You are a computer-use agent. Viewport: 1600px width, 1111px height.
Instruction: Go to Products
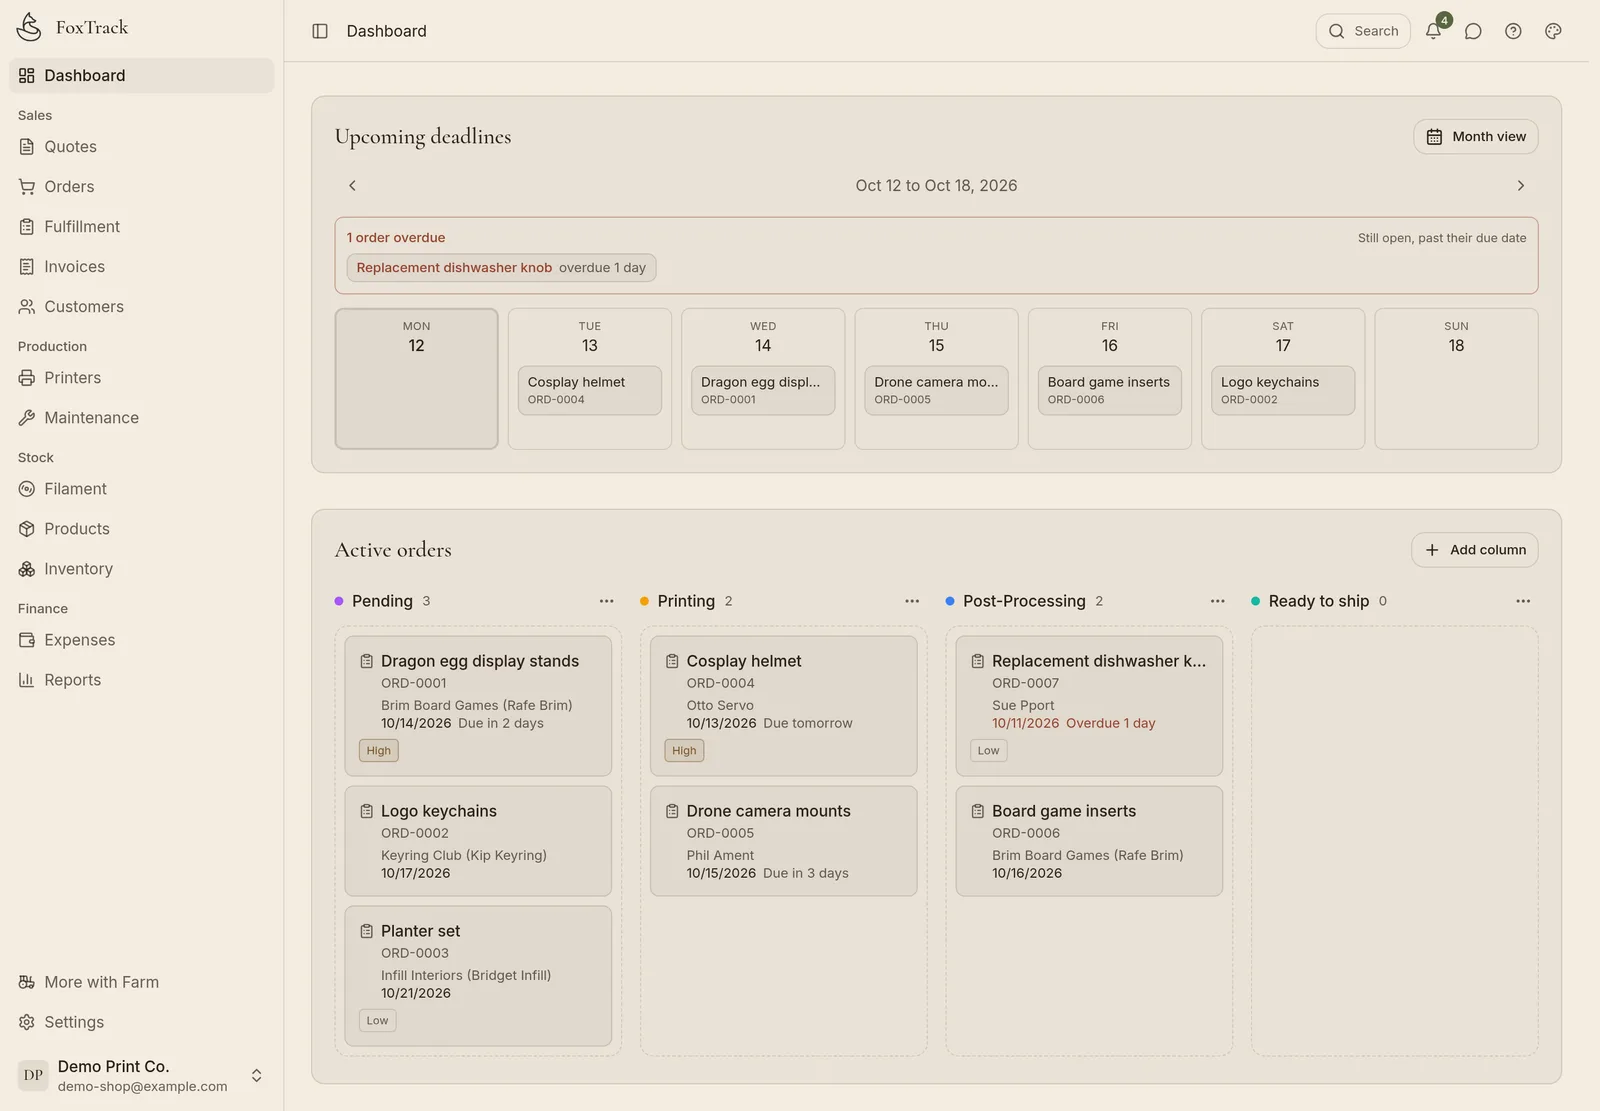tap(142, 529)
